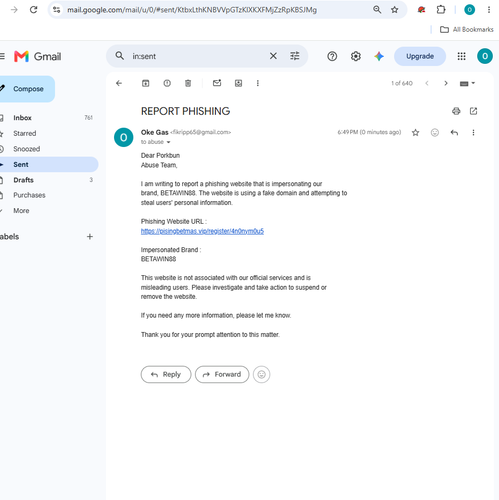Viewport: 499px width, 500px height.
Task: Click the browser forward arrow
Action: click(14, 10)
